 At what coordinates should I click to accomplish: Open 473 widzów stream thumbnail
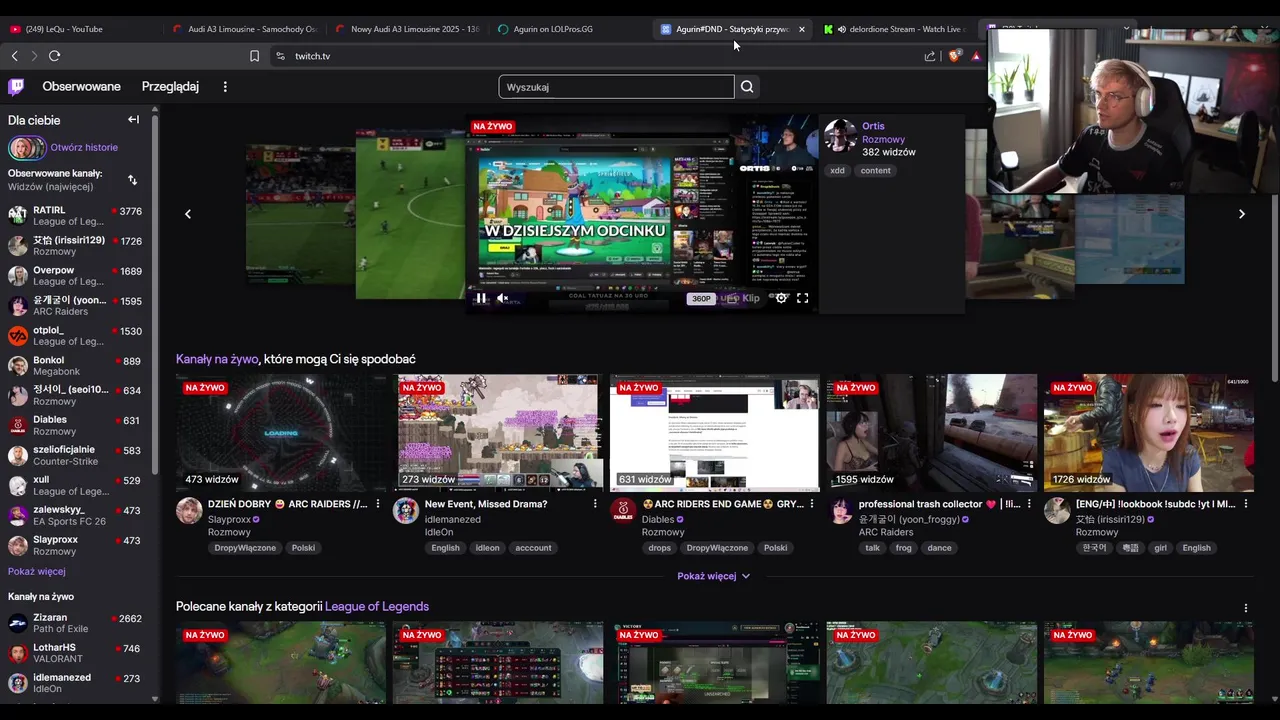point(280,432)
